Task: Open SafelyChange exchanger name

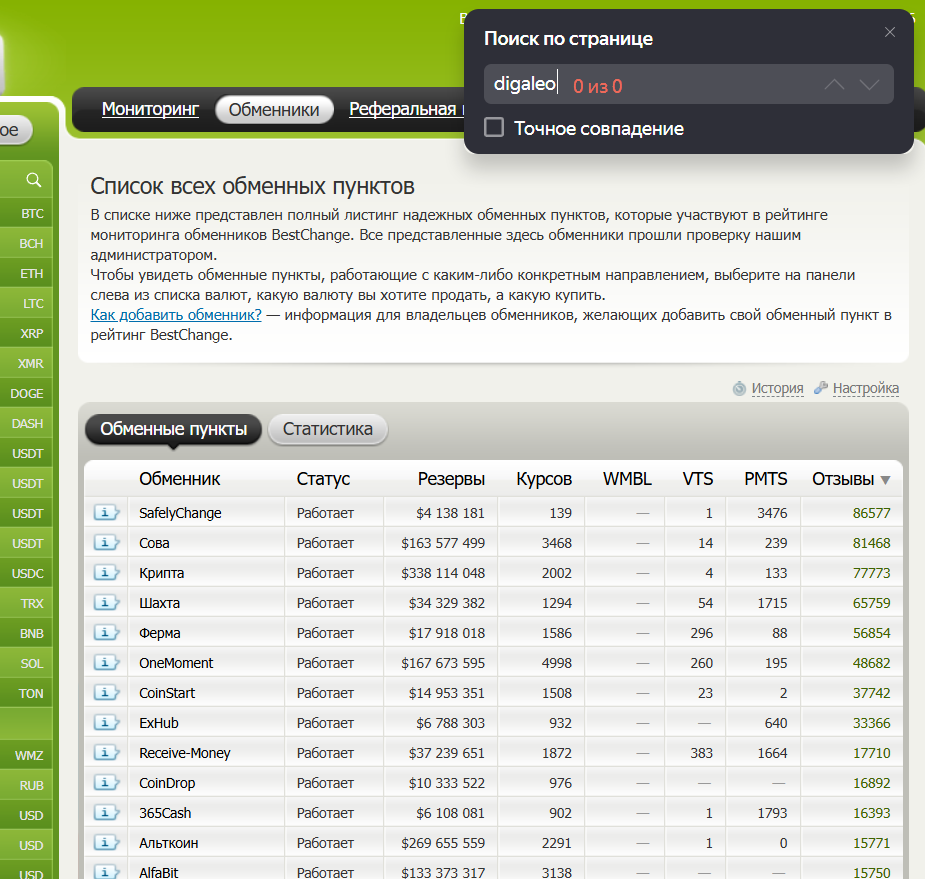Action: tap(180, 513)
